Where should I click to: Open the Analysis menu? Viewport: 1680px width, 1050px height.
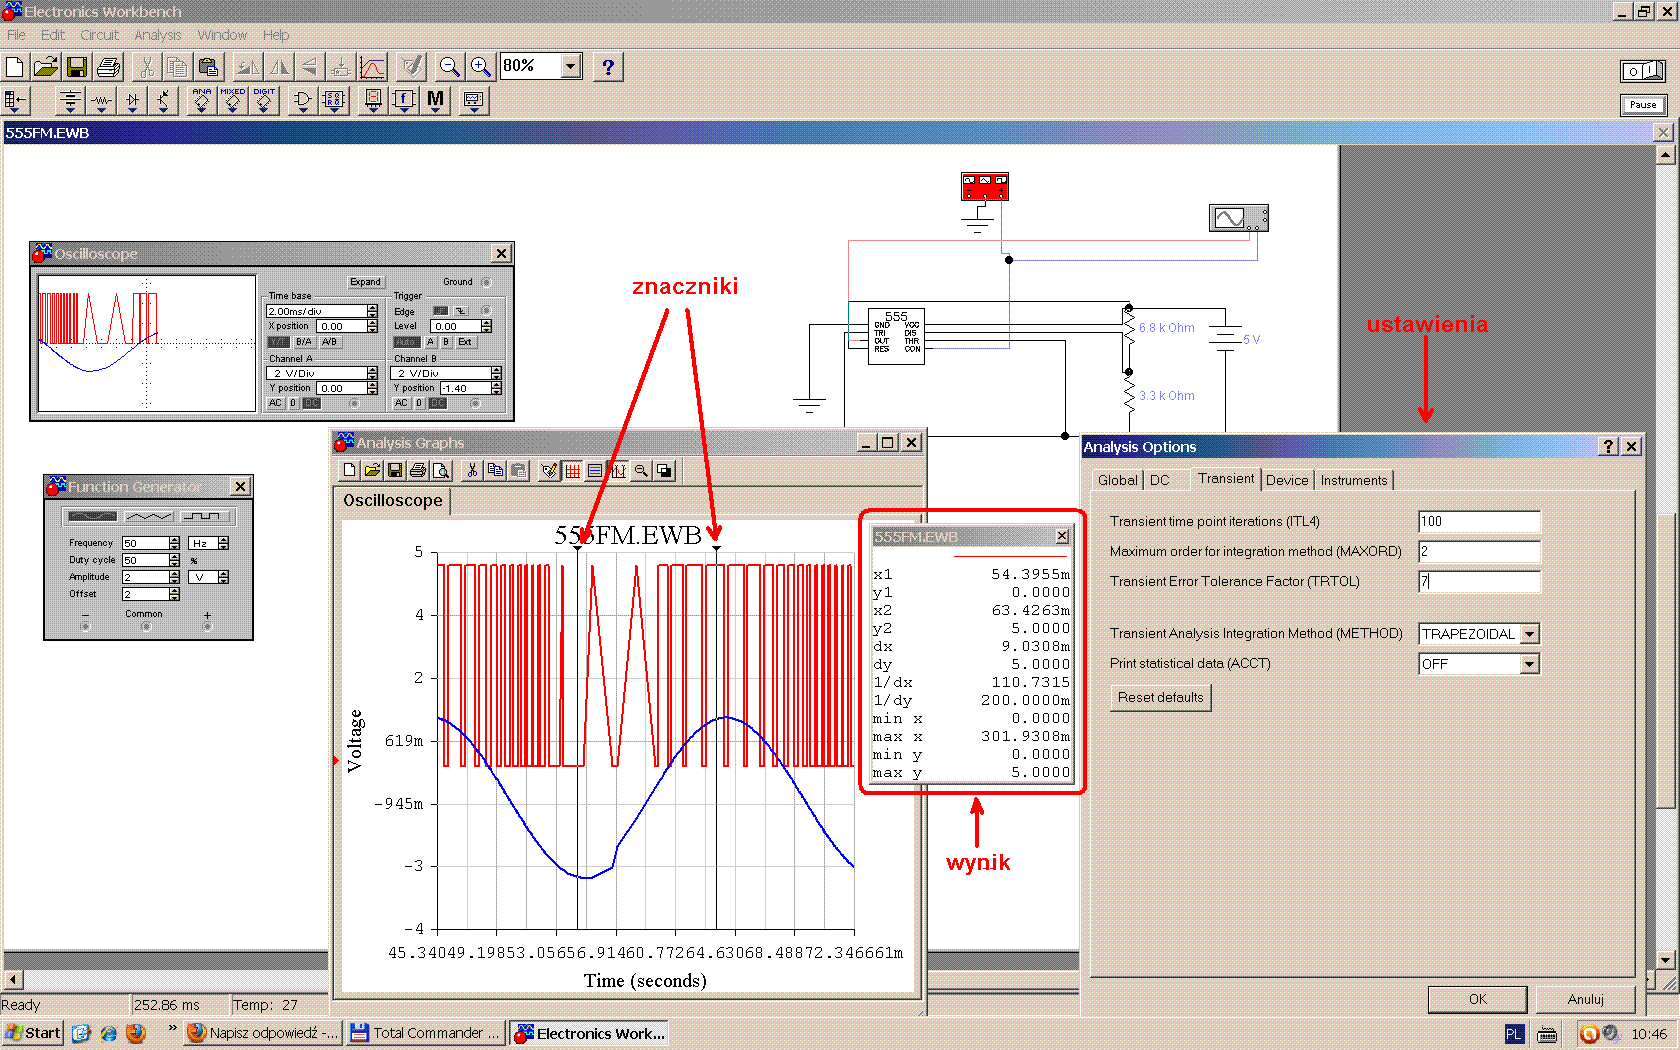157,35
